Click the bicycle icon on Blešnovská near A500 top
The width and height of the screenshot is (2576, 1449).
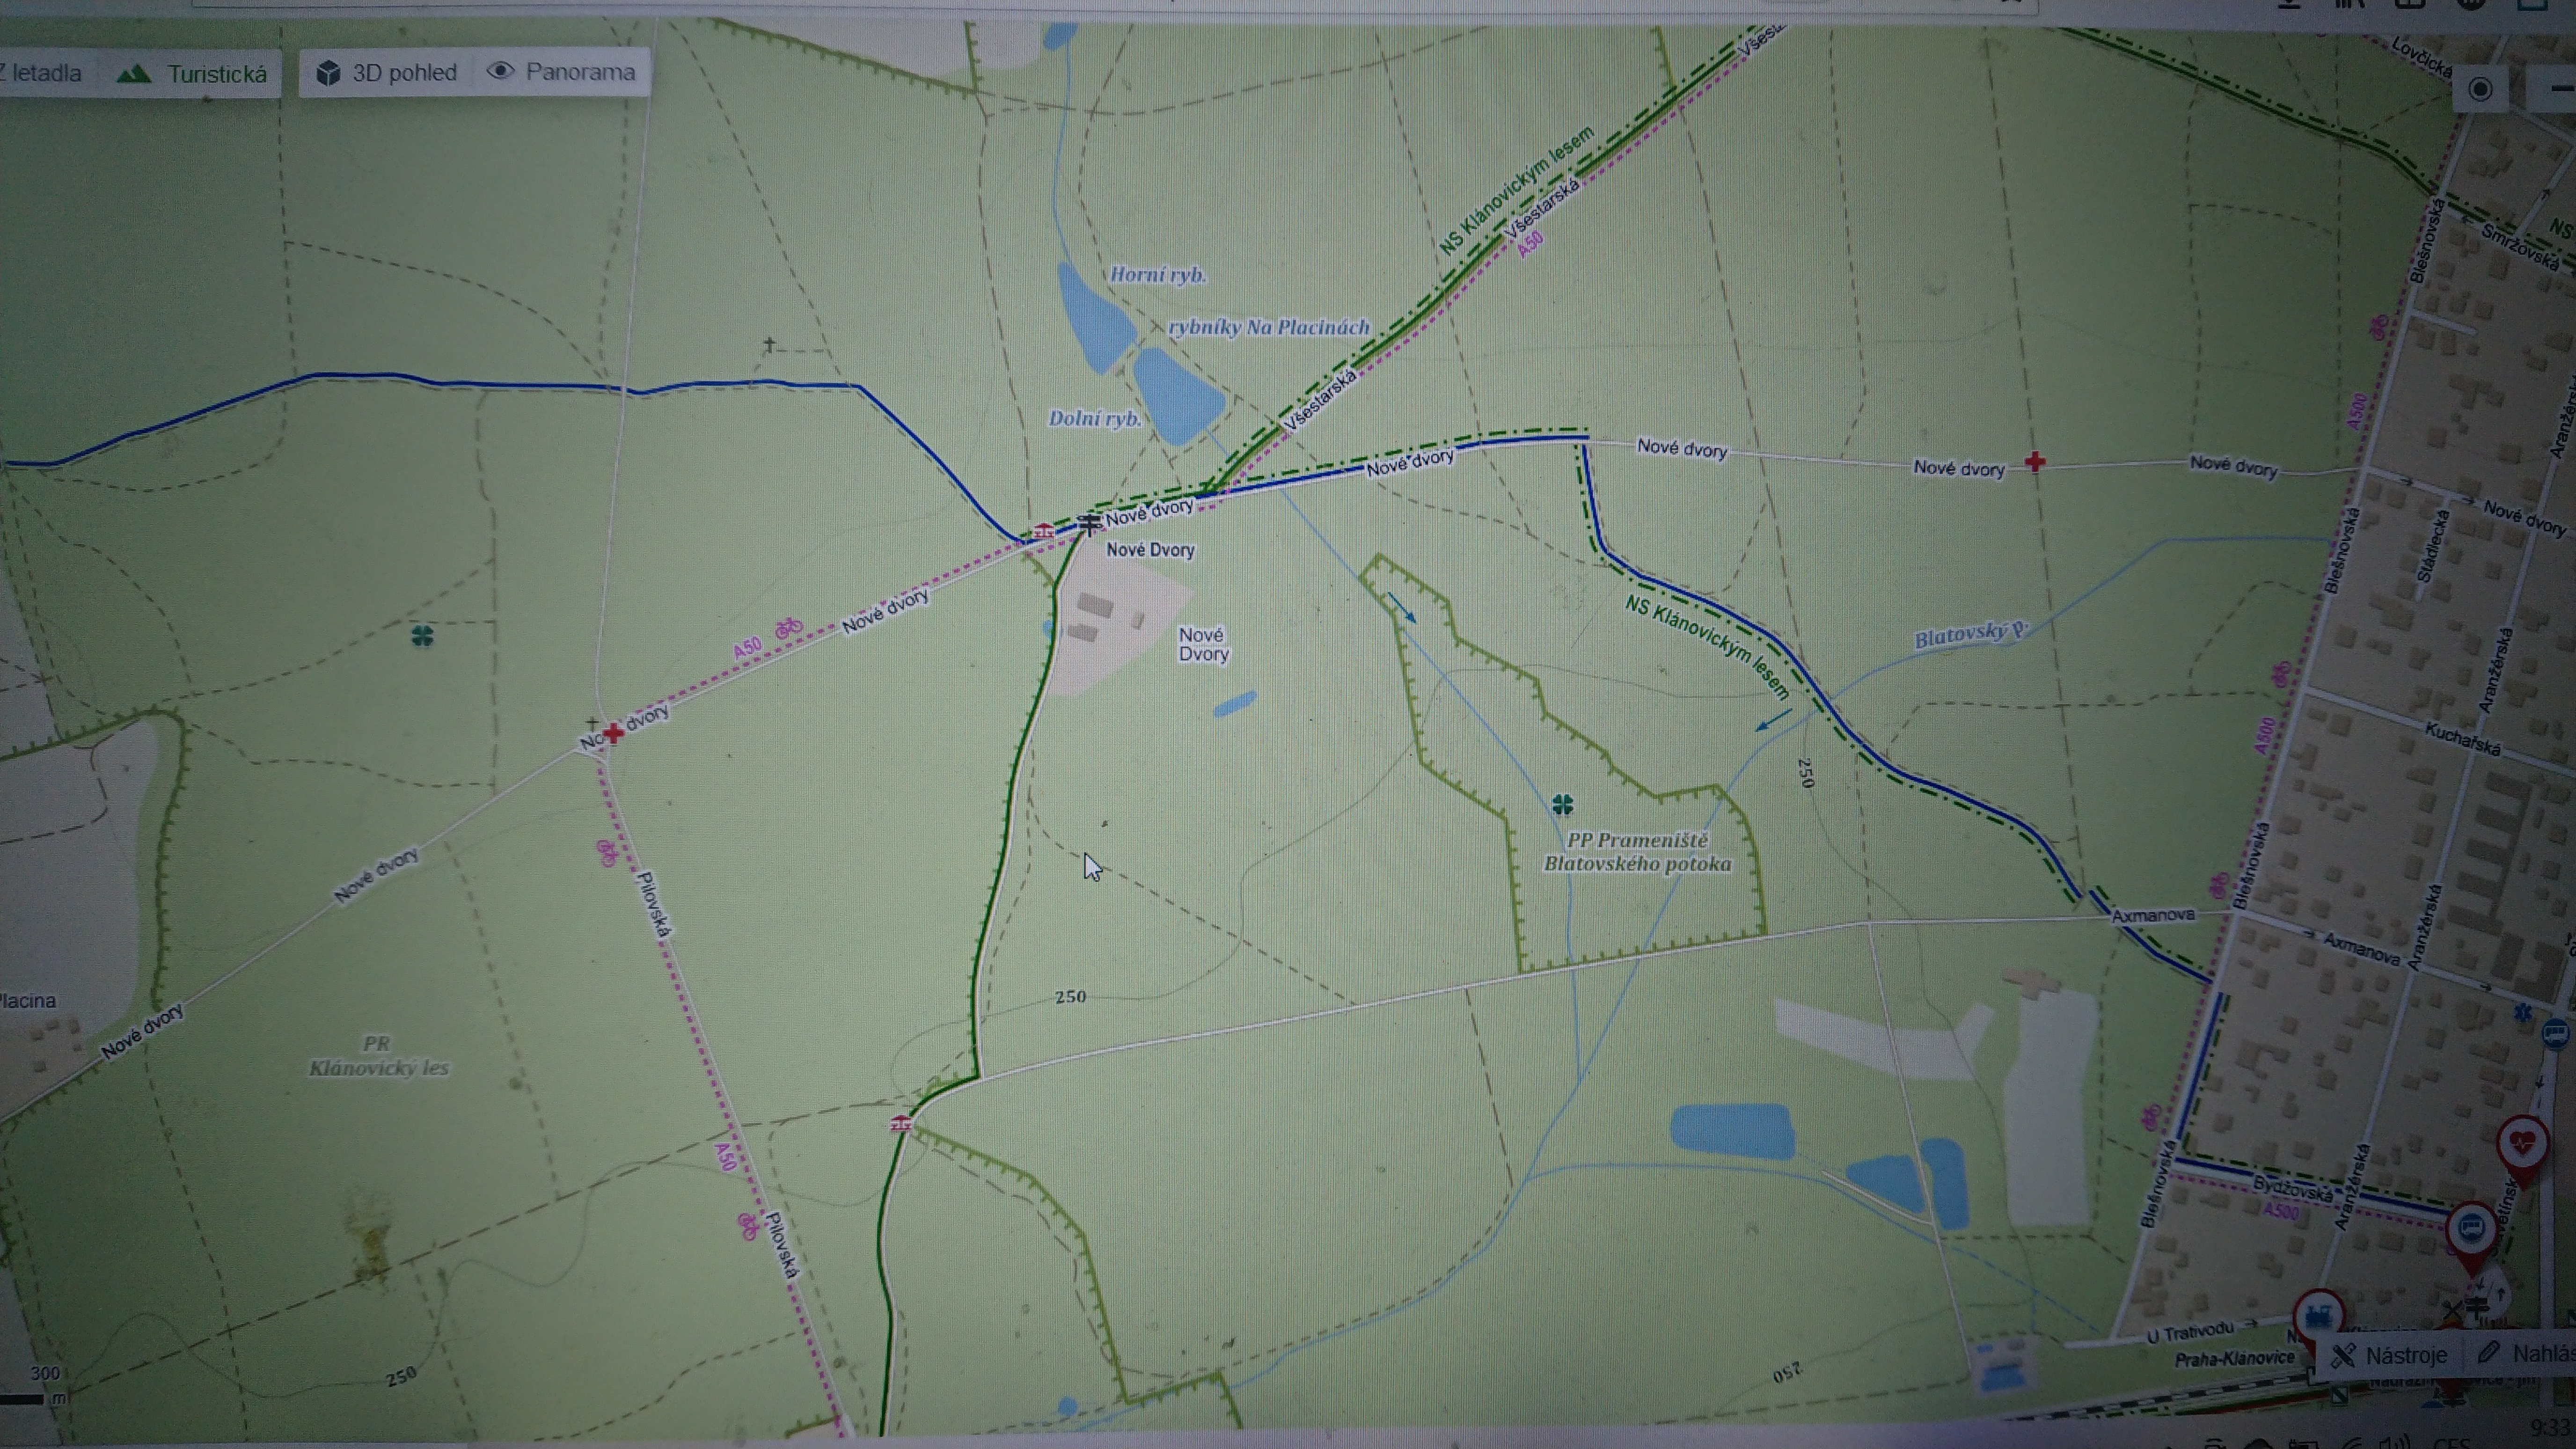point(2380,326)
